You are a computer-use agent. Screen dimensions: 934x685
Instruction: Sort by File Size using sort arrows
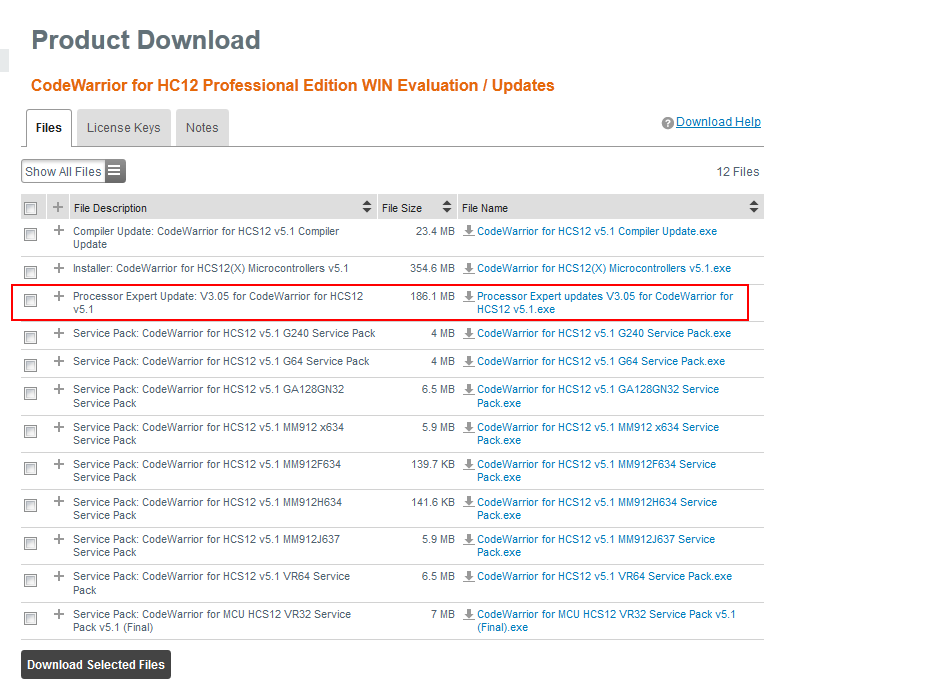[x=447, y=207]
